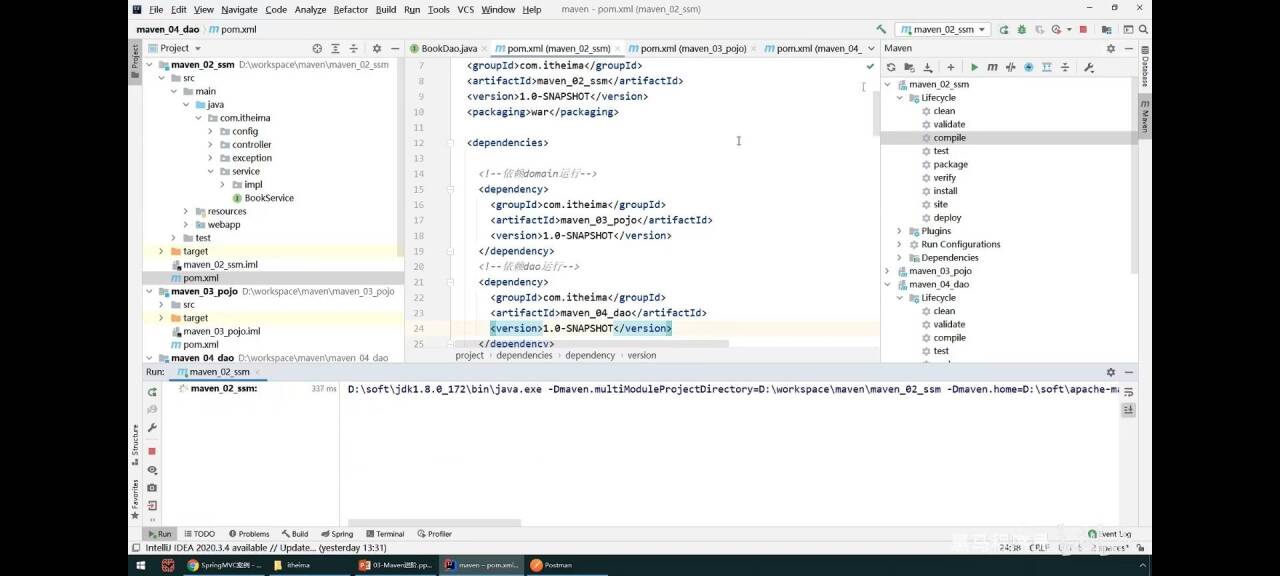Open the Problems tool window
This screenshot has height=576, width=1280.
(249, 534)
